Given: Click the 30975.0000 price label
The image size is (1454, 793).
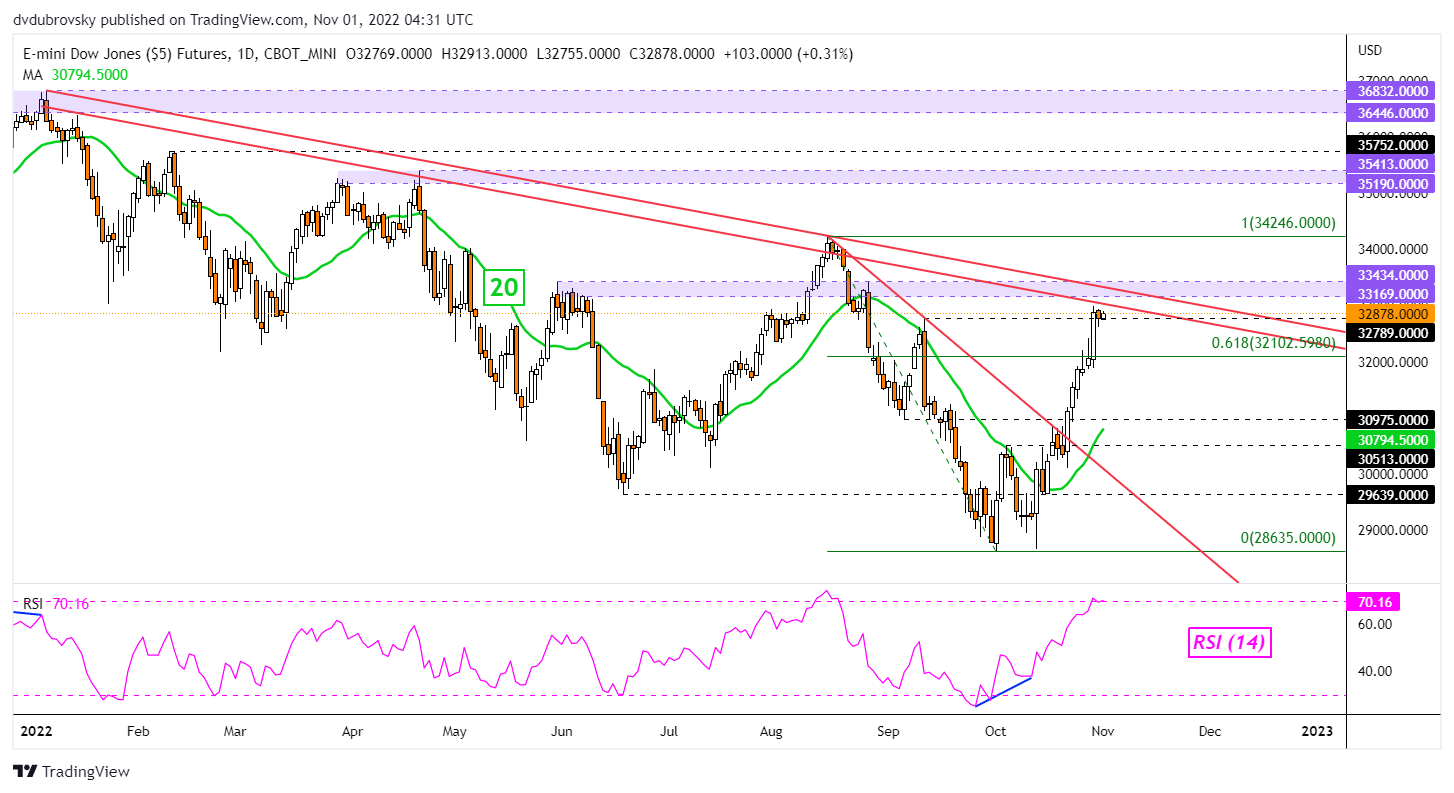Looking at the screenshot, I should [x=1392, y=420].
